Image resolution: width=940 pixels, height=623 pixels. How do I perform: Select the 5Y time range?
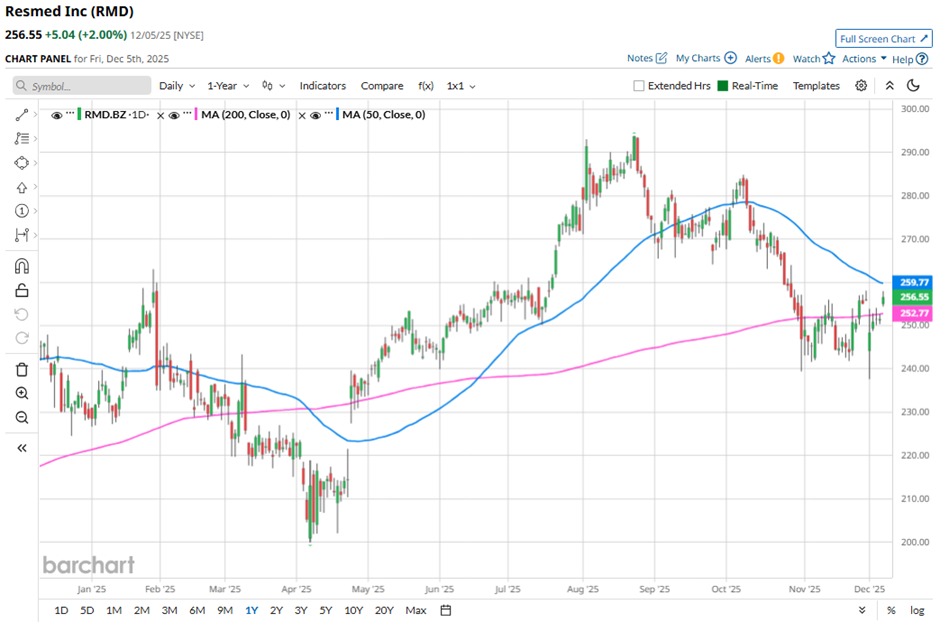point(326,610)
